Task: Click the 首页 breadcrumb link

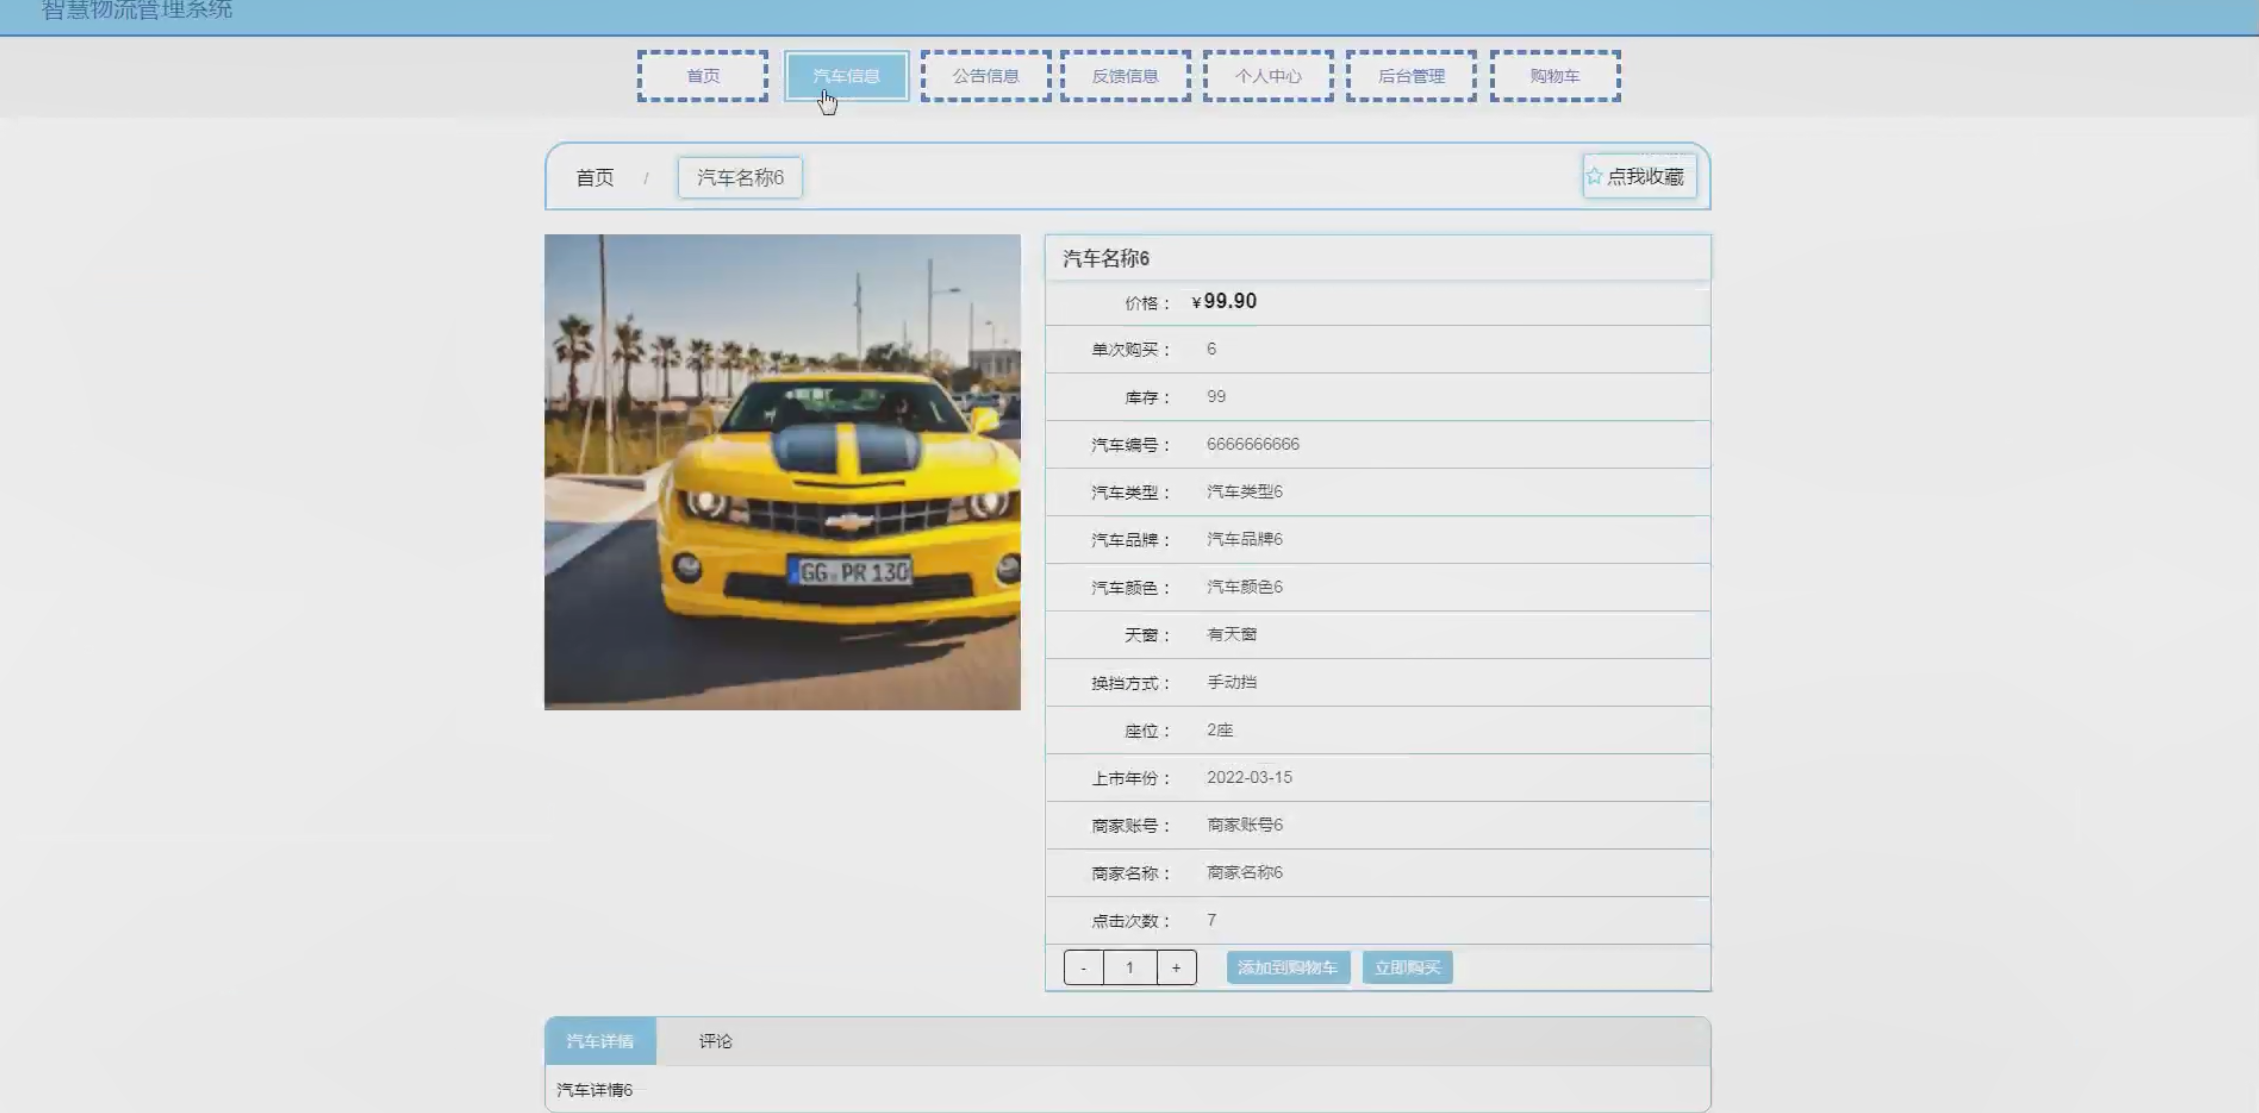Action: coord(595,178)
